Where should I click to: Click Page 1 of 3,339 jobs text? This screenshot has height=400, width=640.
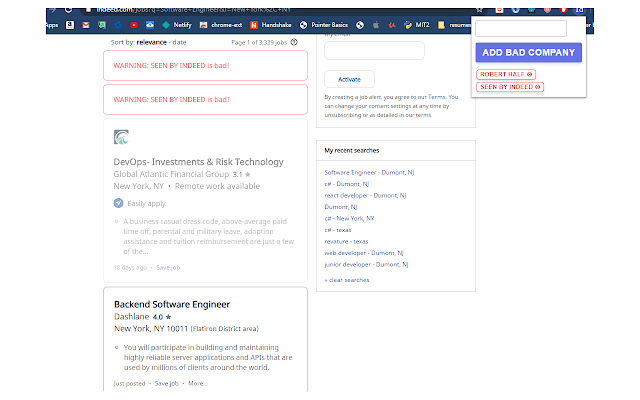tap(259, 42)
